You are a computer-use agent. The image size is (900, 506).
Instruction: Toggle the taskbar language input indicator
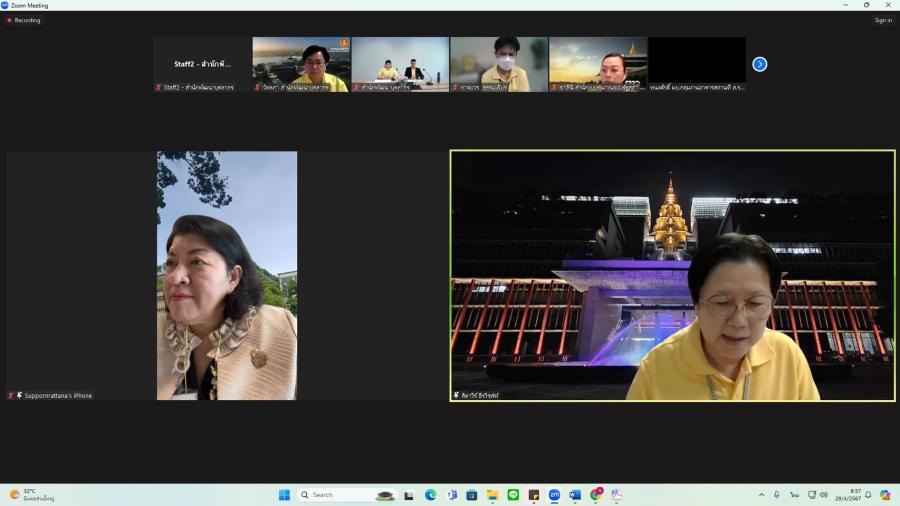point(794,495)
